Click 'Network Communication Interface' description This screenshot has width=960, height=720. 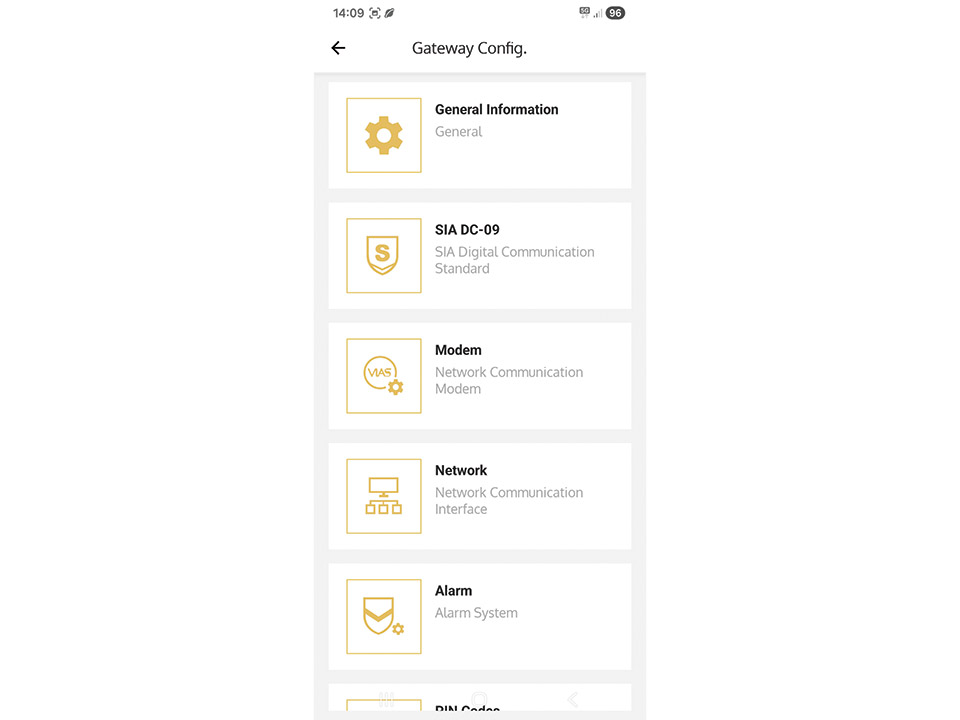pos(509,501)
